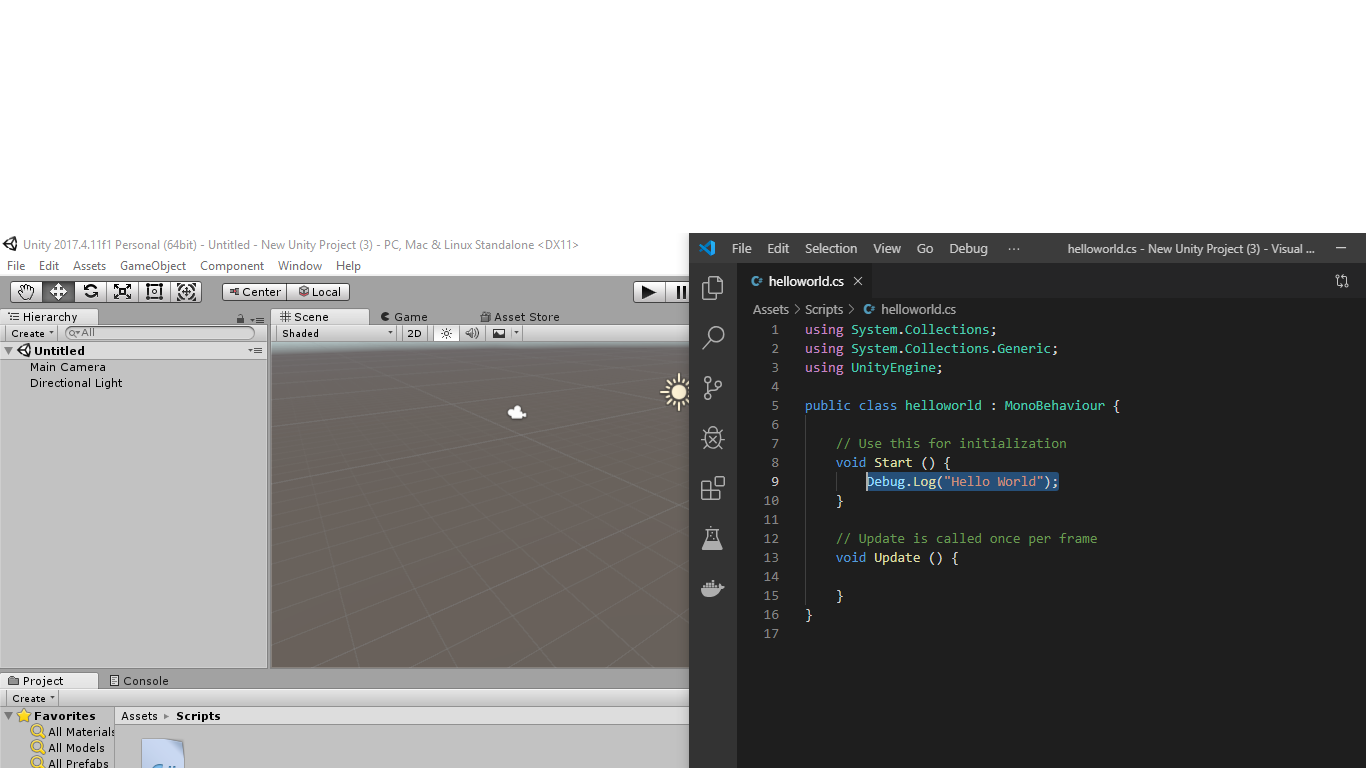Open the Search view in VS Code
The width and height of the screenshot is (1366, 768).
[713, 338]
